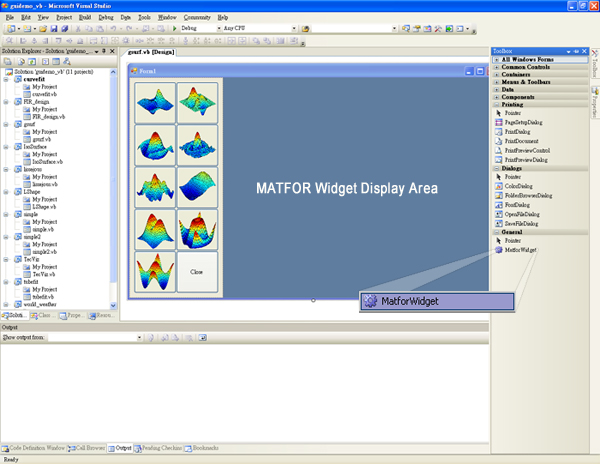Image resolution: width=600 pixels, height=464 pixels.
Task: Open the Object Browser toolbar icon
Action: [x=427, y=29]
